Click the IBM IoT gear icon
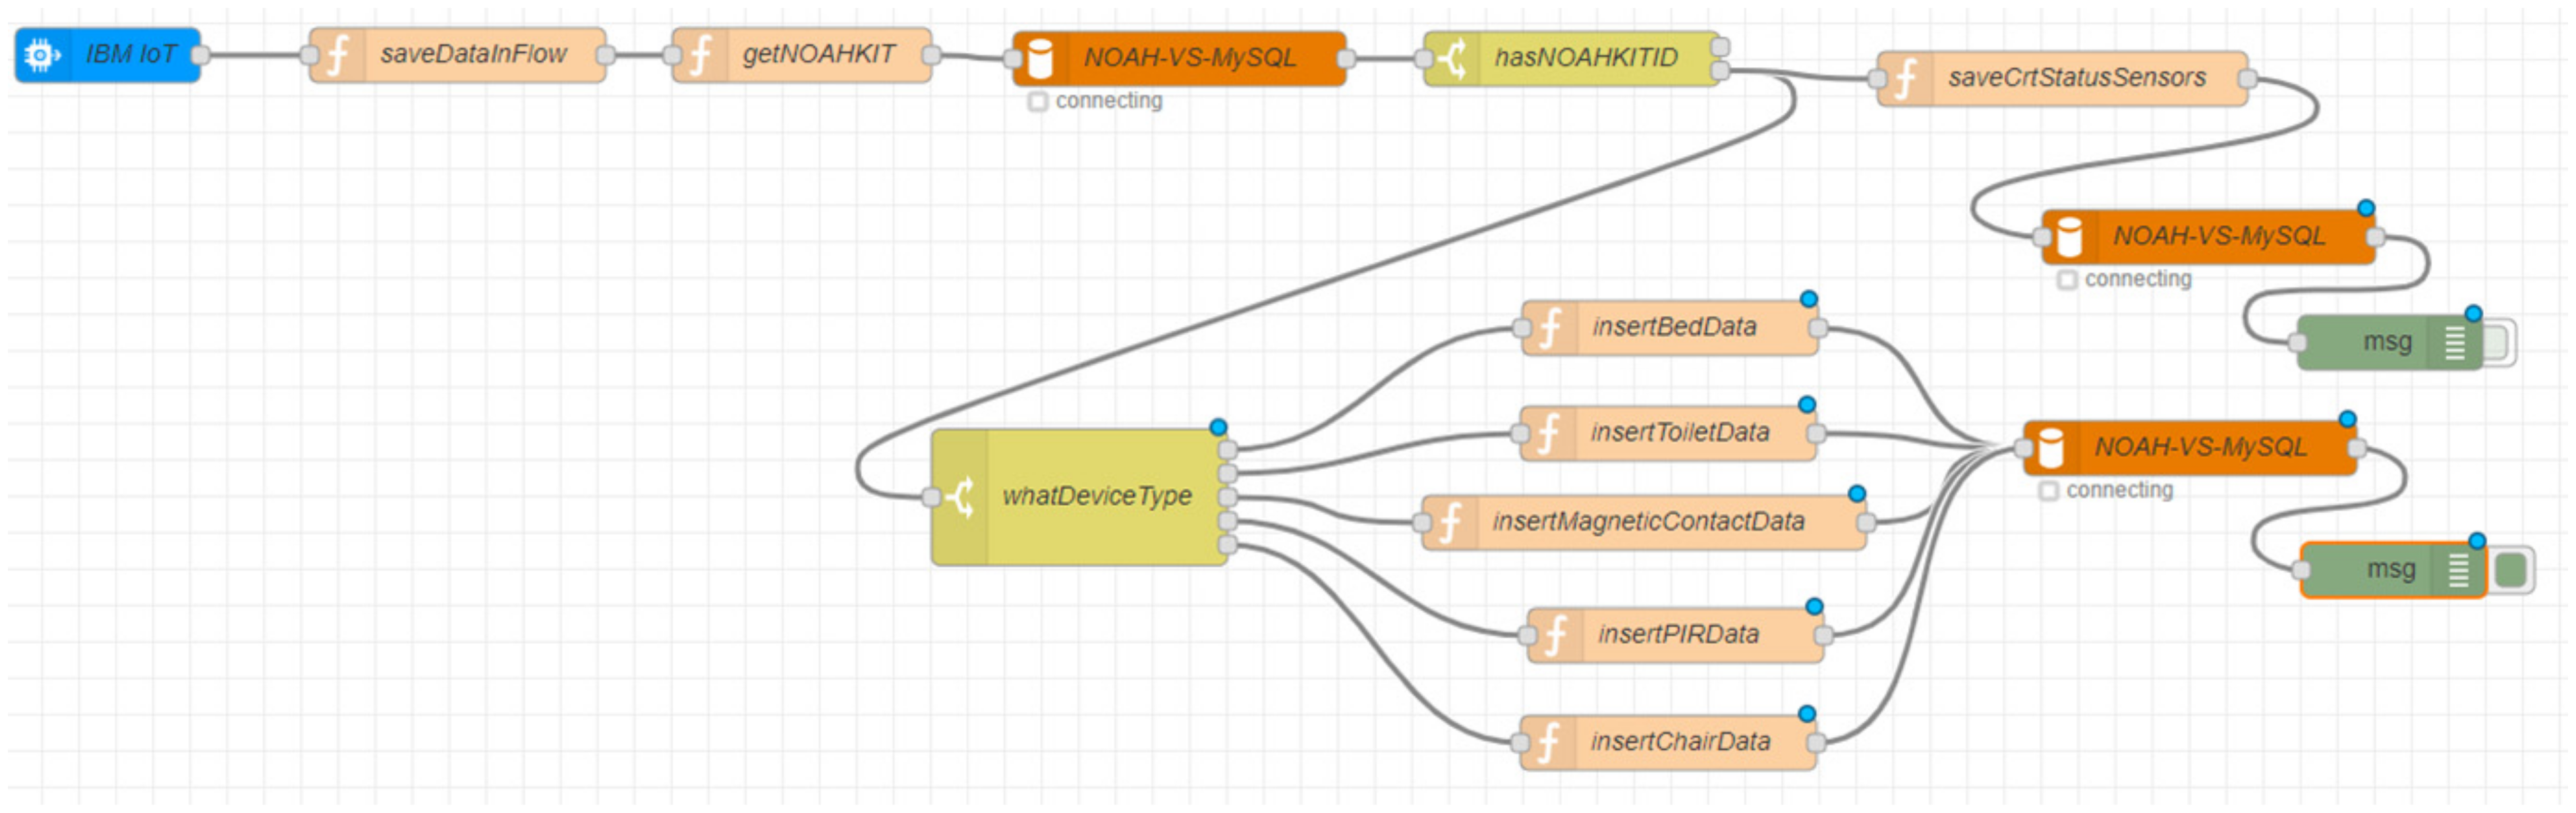 (40, 55)
